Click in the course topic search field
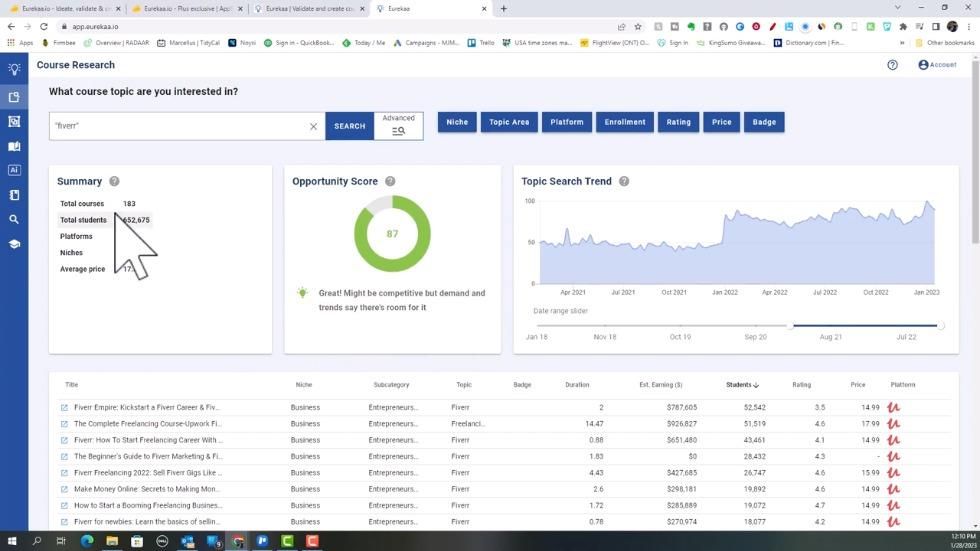Image resolution: width=980 pixels, height=551 pixels. pos(180,126)
